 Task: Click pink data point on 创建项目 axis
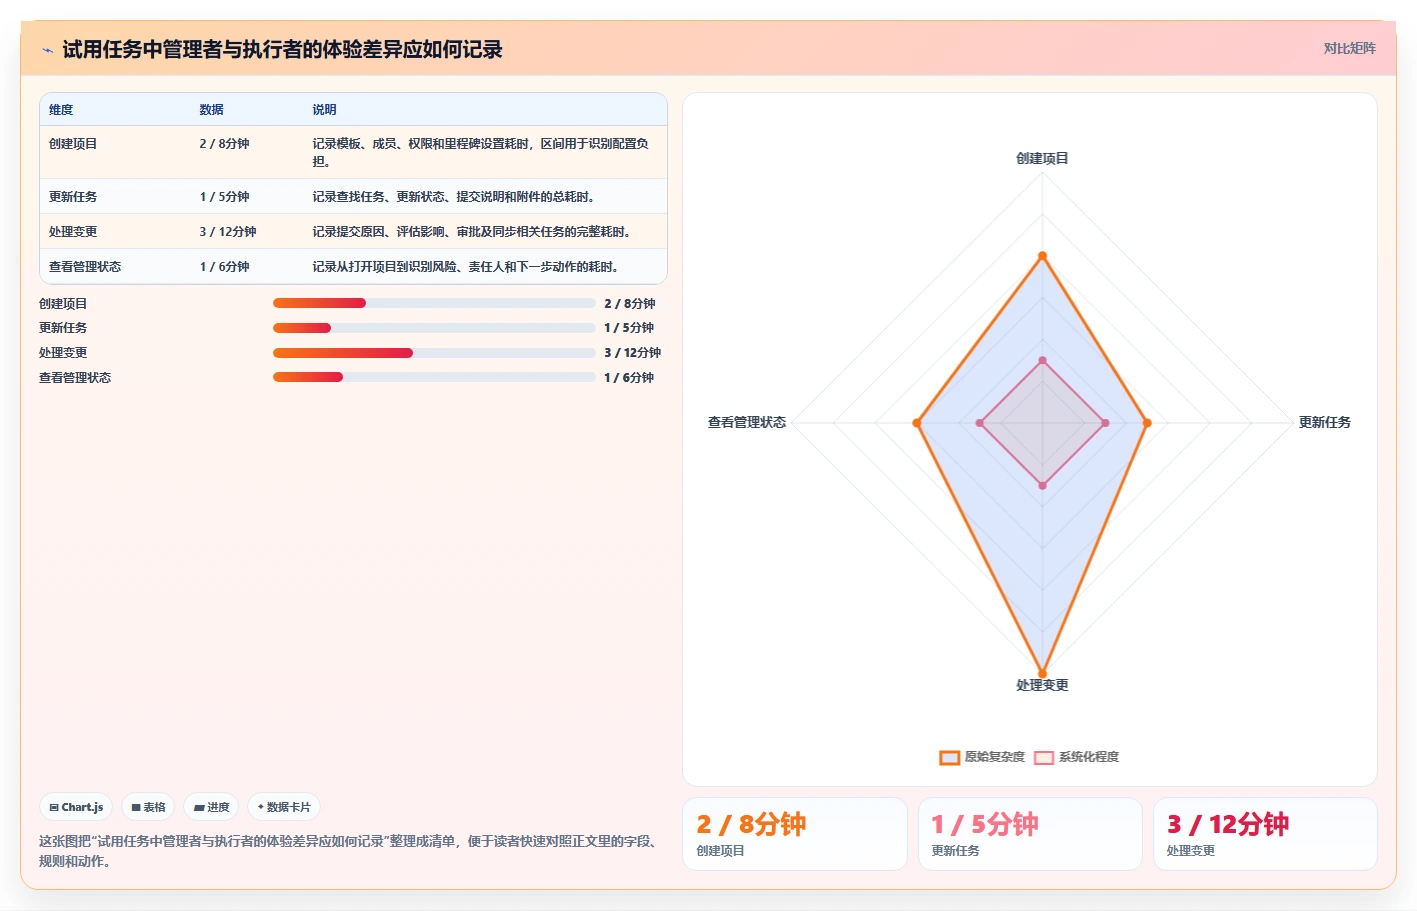point(1042,360)
